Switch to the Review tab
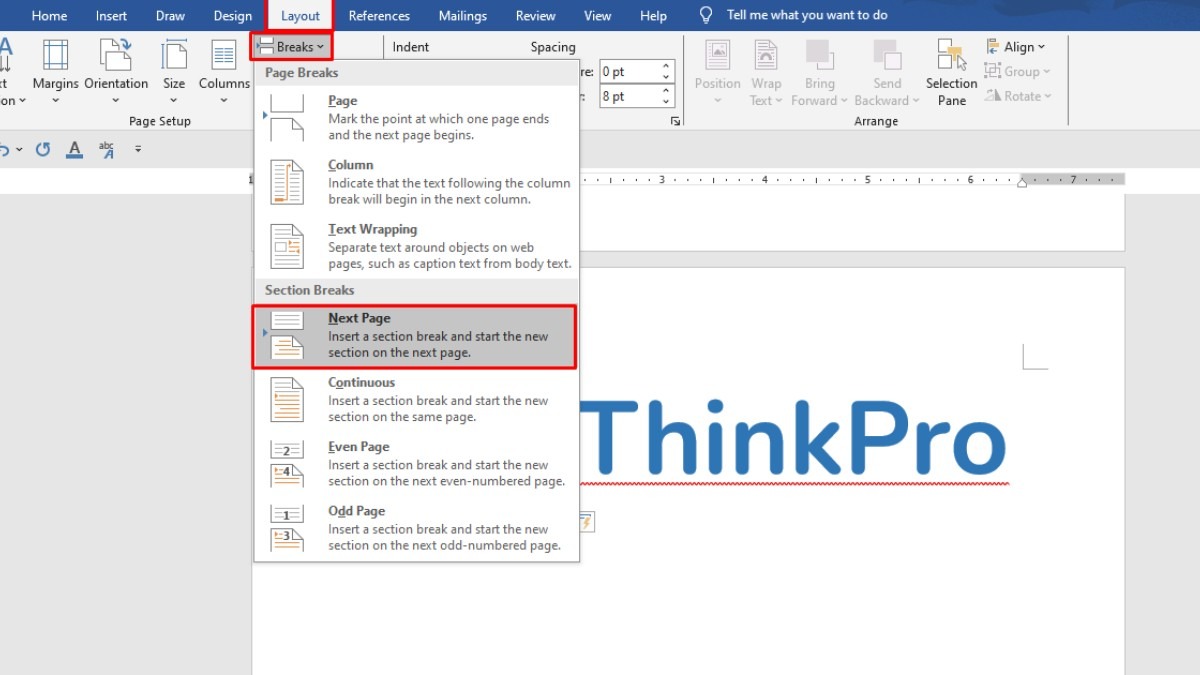 point(536,16)
